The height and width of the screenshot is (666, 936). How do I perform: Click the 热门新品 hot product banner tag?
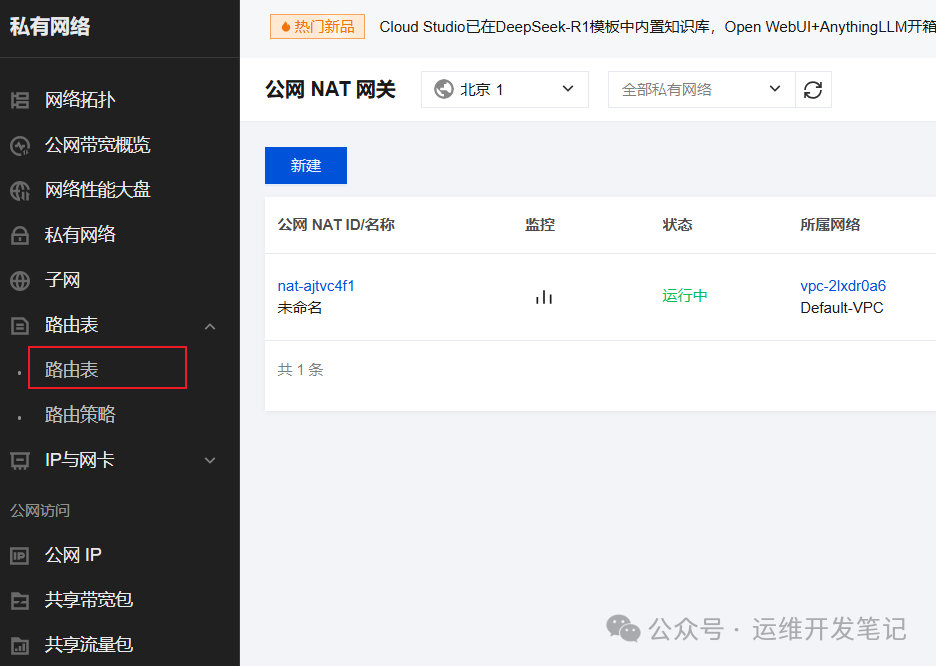317,27
